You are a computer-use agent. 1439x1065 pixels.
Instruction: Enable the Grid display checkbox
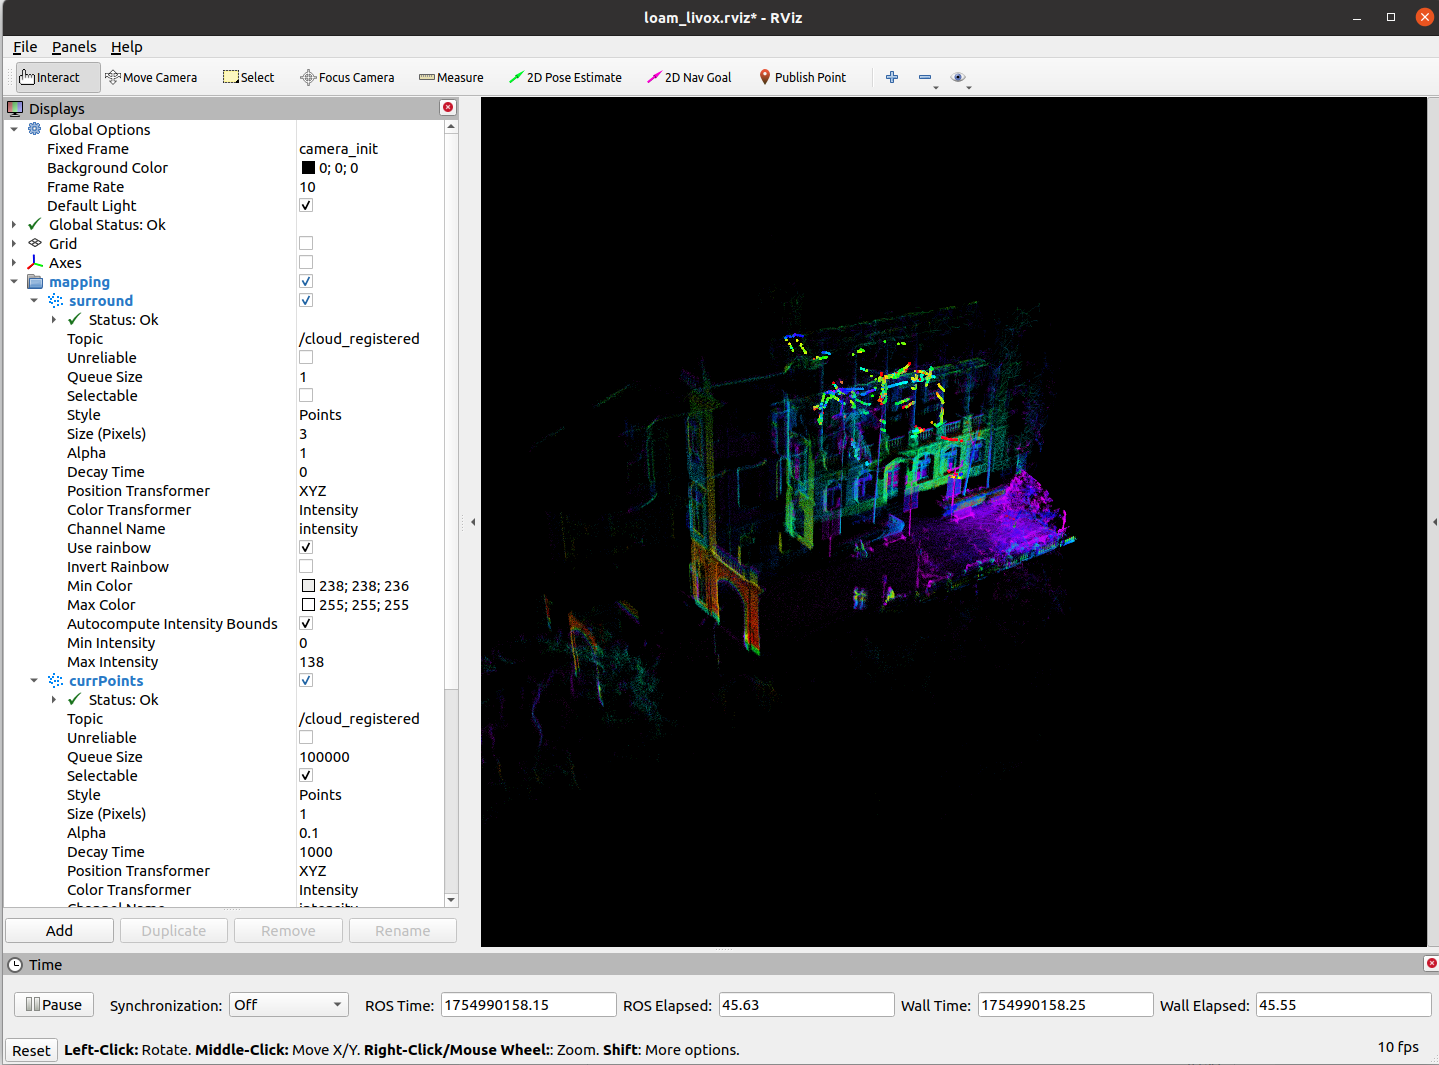click(x=305, y=242)
